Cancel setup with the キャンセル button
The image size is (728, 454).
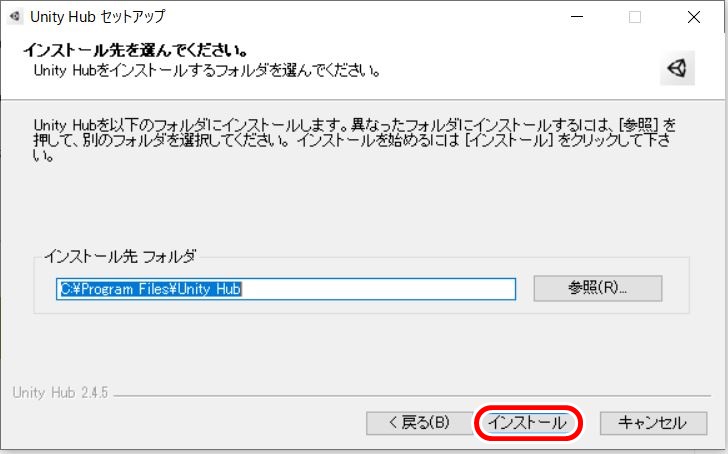coord(653,423)
